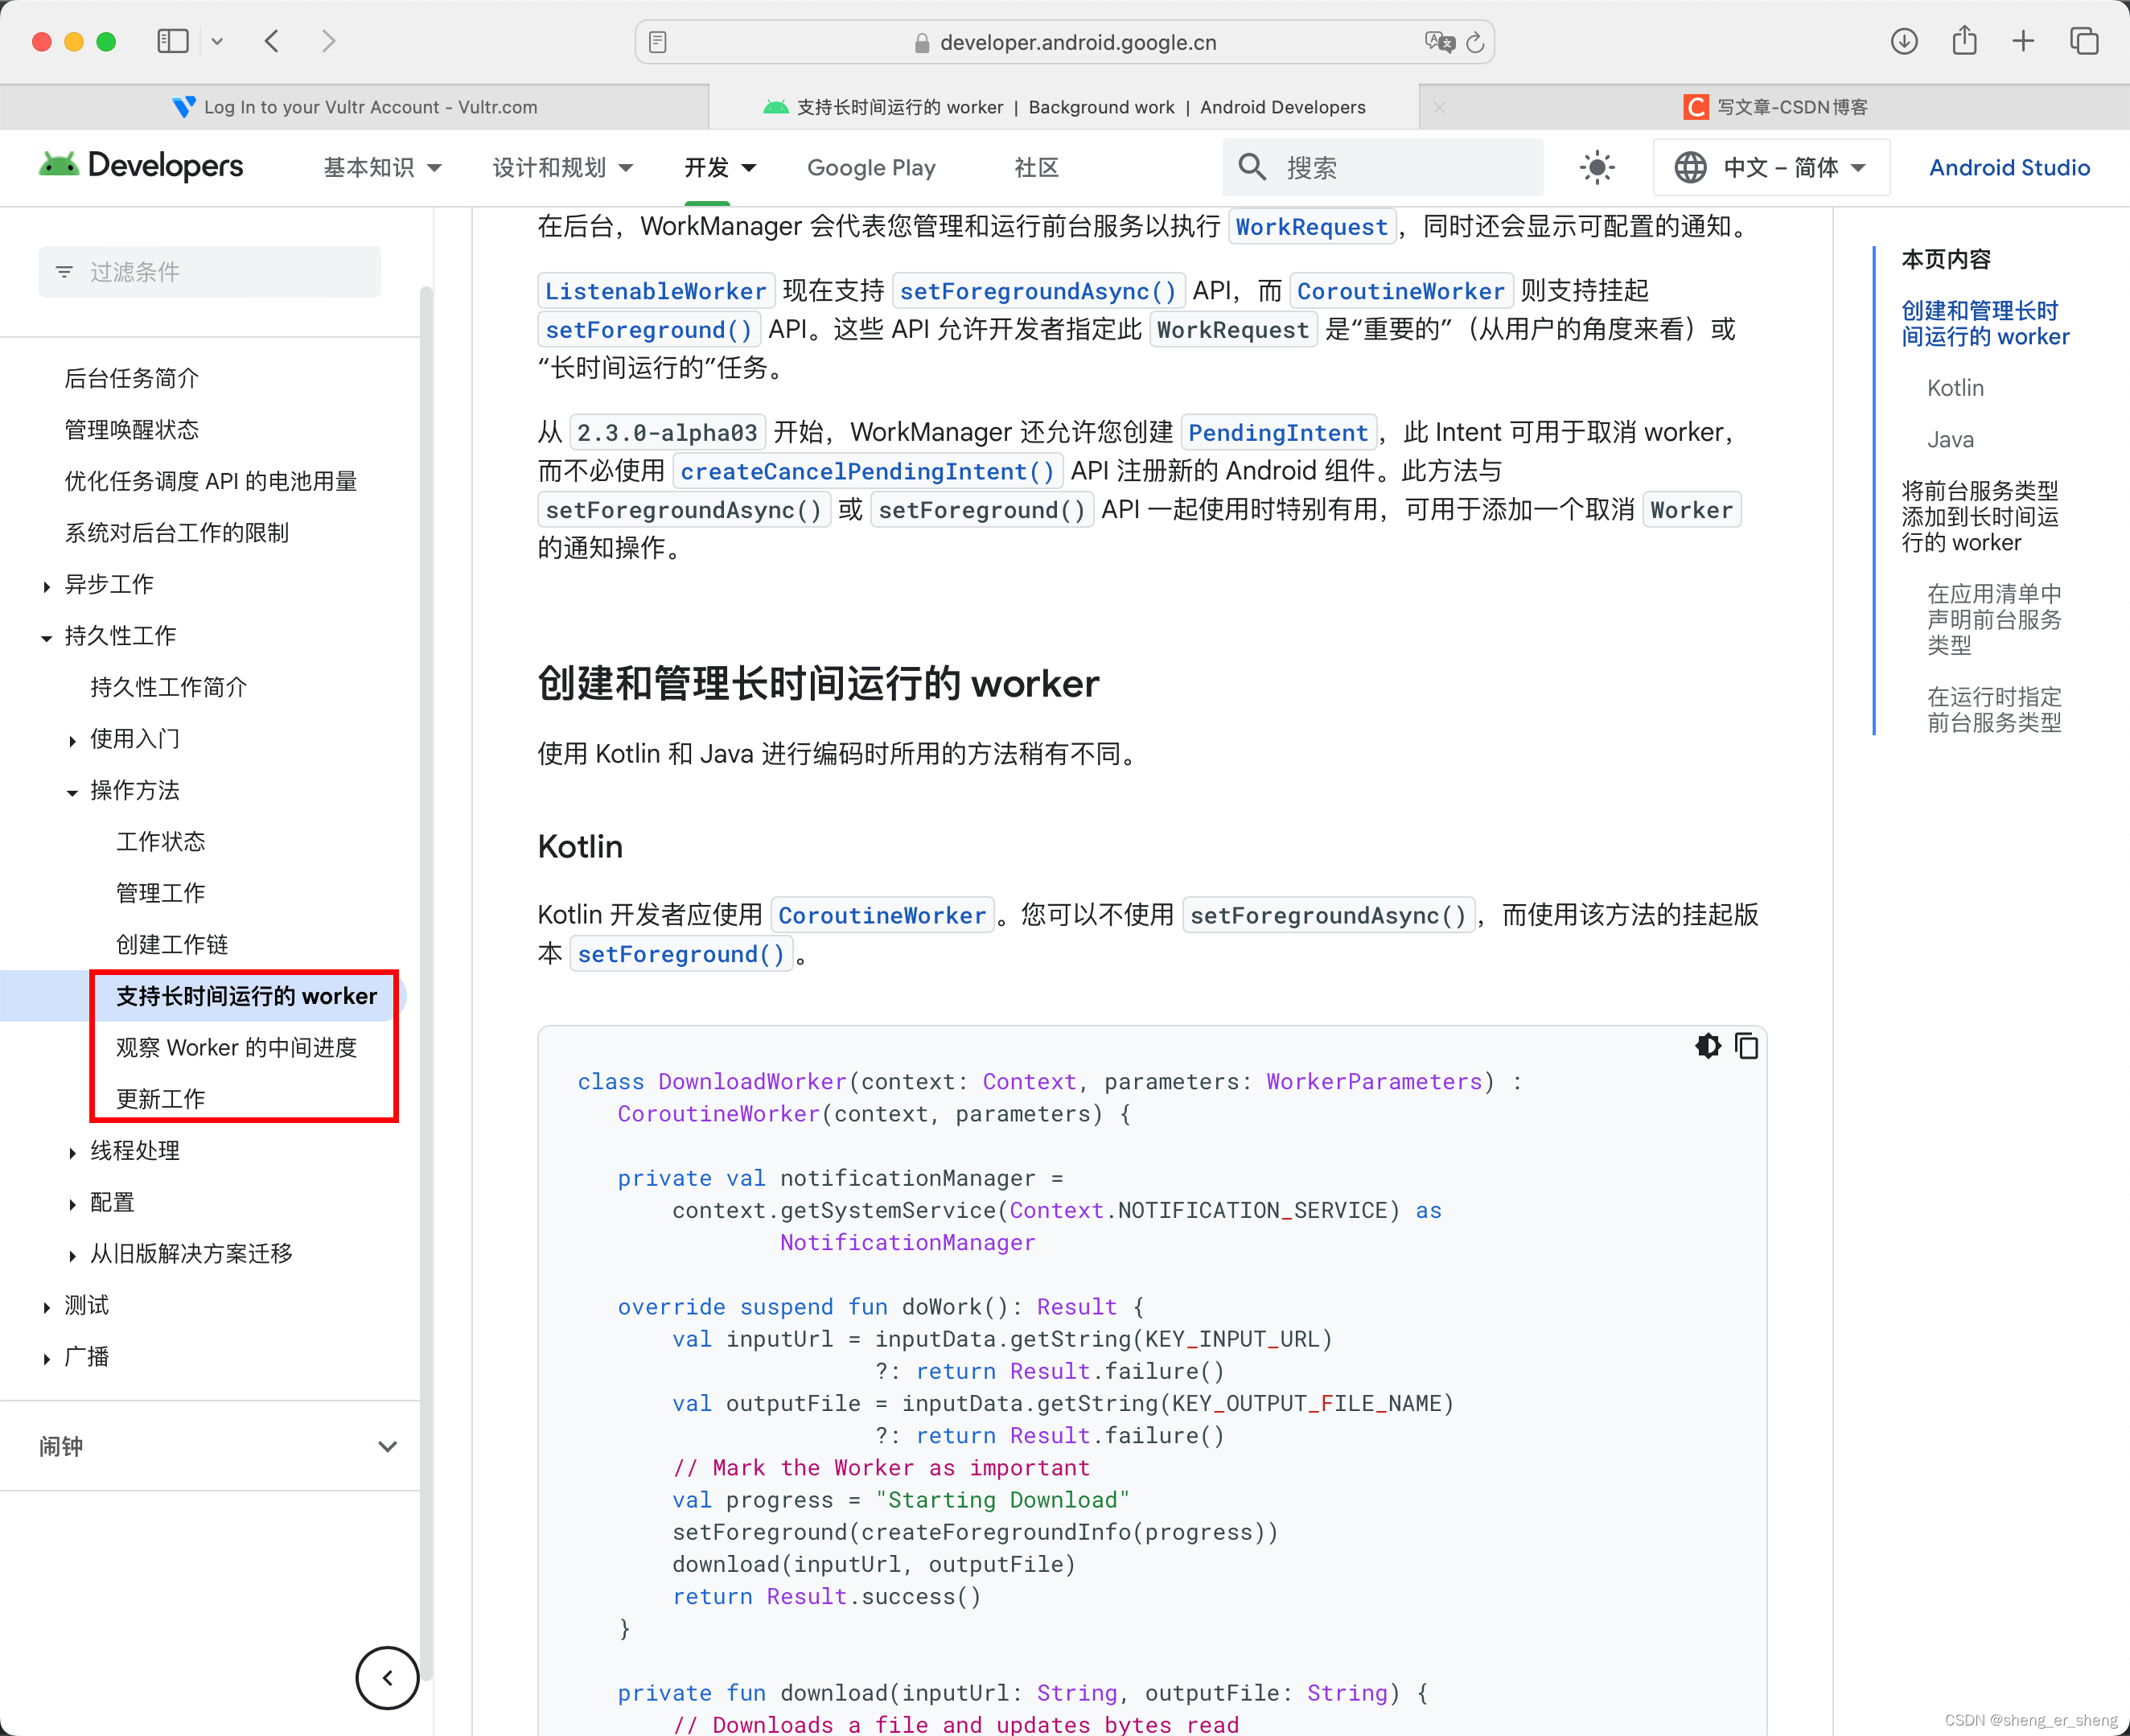
Task: Go back to previous page
Action: click(x=272, y=41)
